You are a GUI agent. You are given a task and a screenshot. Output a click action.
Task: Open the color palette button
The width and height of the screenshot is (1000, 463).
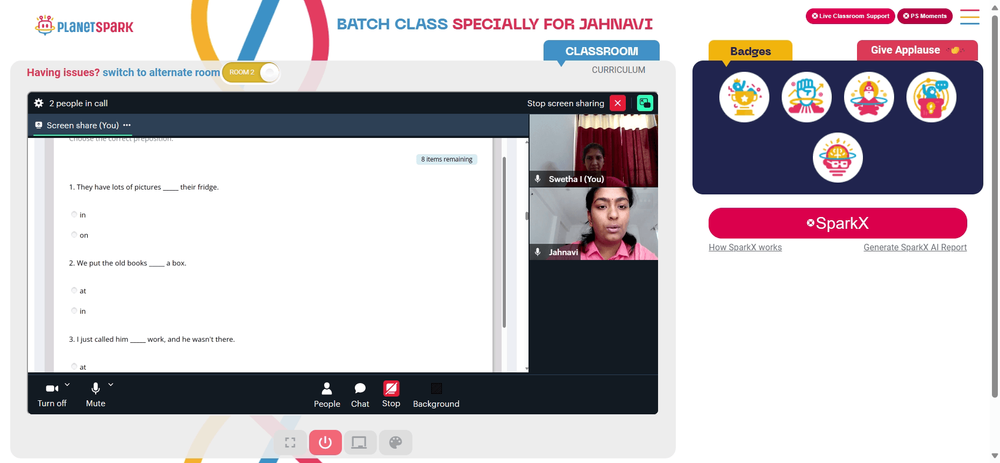click(395, 443)
